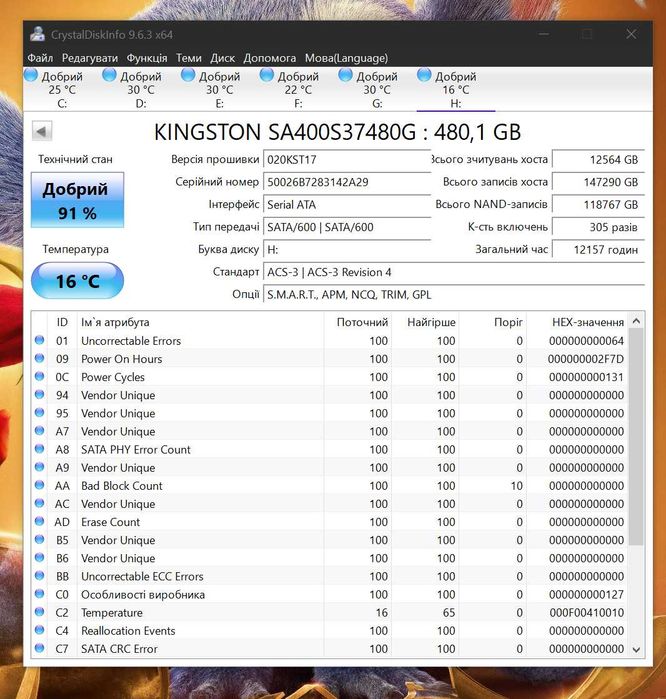Click status dot of Erase Count row
This screenshot has height=699, width=666.
tap(40, 521)
